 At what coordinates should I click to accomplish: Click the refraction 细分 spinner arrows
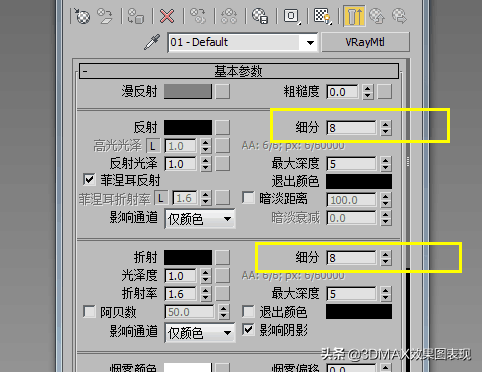click(386, 258)
